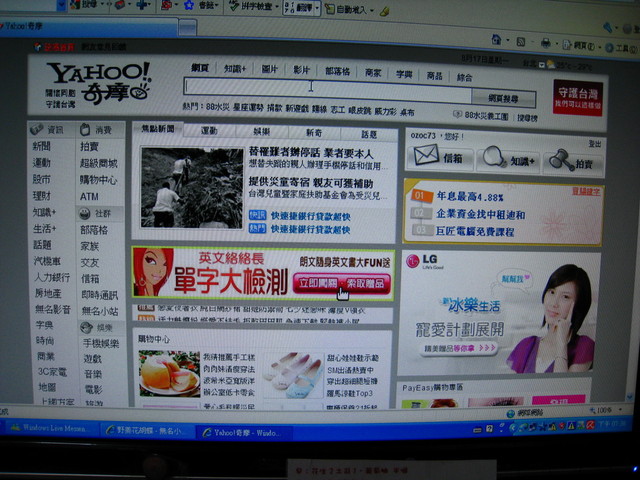640x480 pixels.
Task: Click the pencil highlighter icon in top toolbar
Action: pyautogui.click(x=384, y=12)
